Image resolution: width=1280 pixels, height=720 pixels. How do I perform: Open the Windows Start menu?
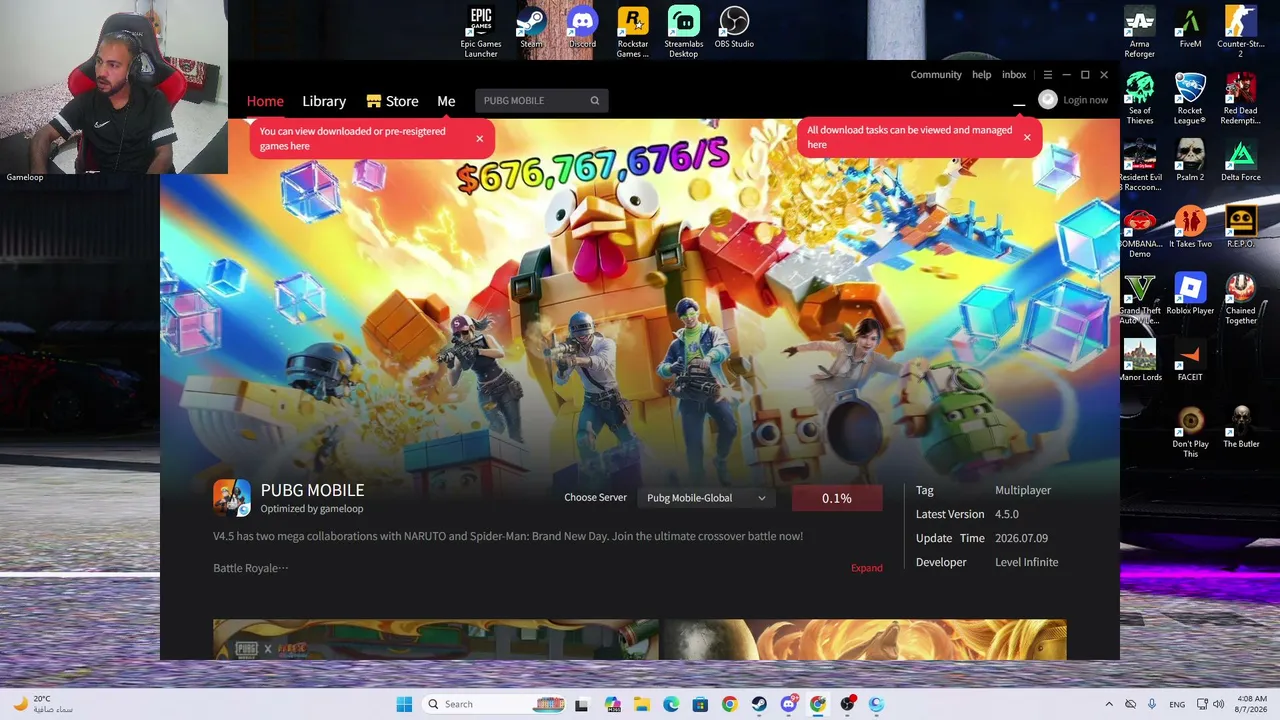click(404, 704)
